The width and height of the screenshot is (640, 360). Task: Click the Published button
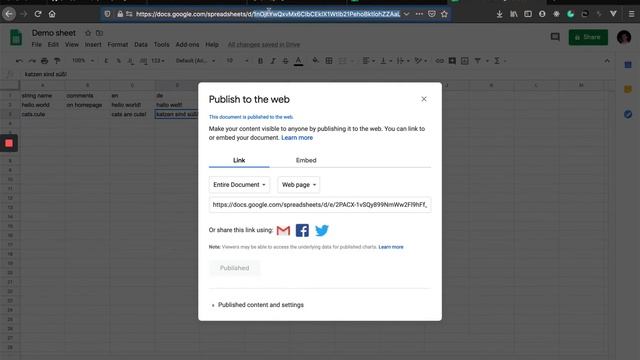234,268
